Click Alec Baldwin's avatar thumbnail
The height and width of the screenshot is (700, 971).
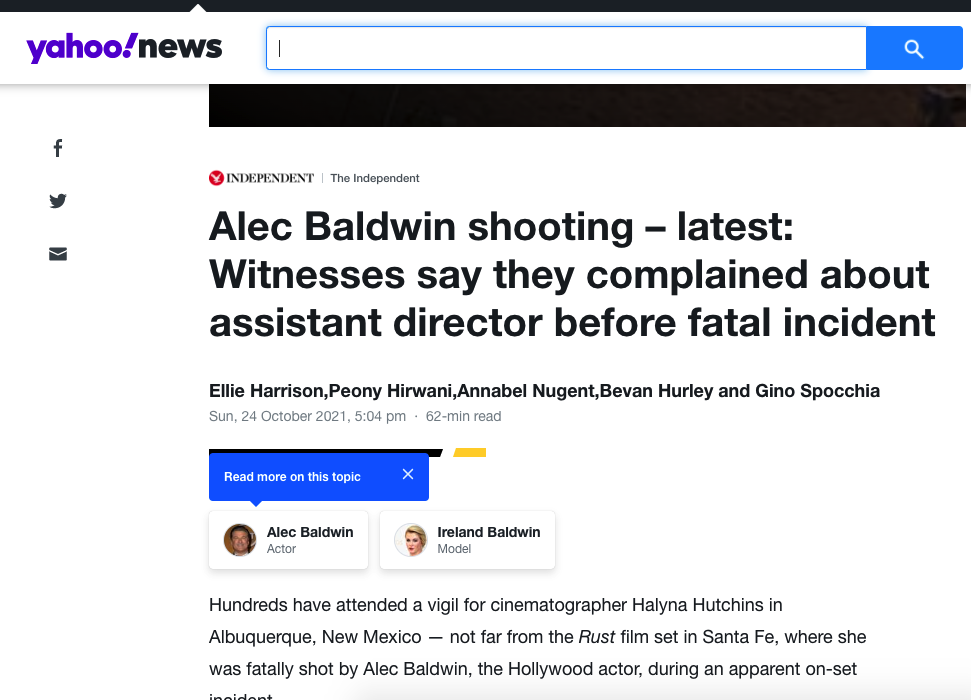(x=240, y=540)
